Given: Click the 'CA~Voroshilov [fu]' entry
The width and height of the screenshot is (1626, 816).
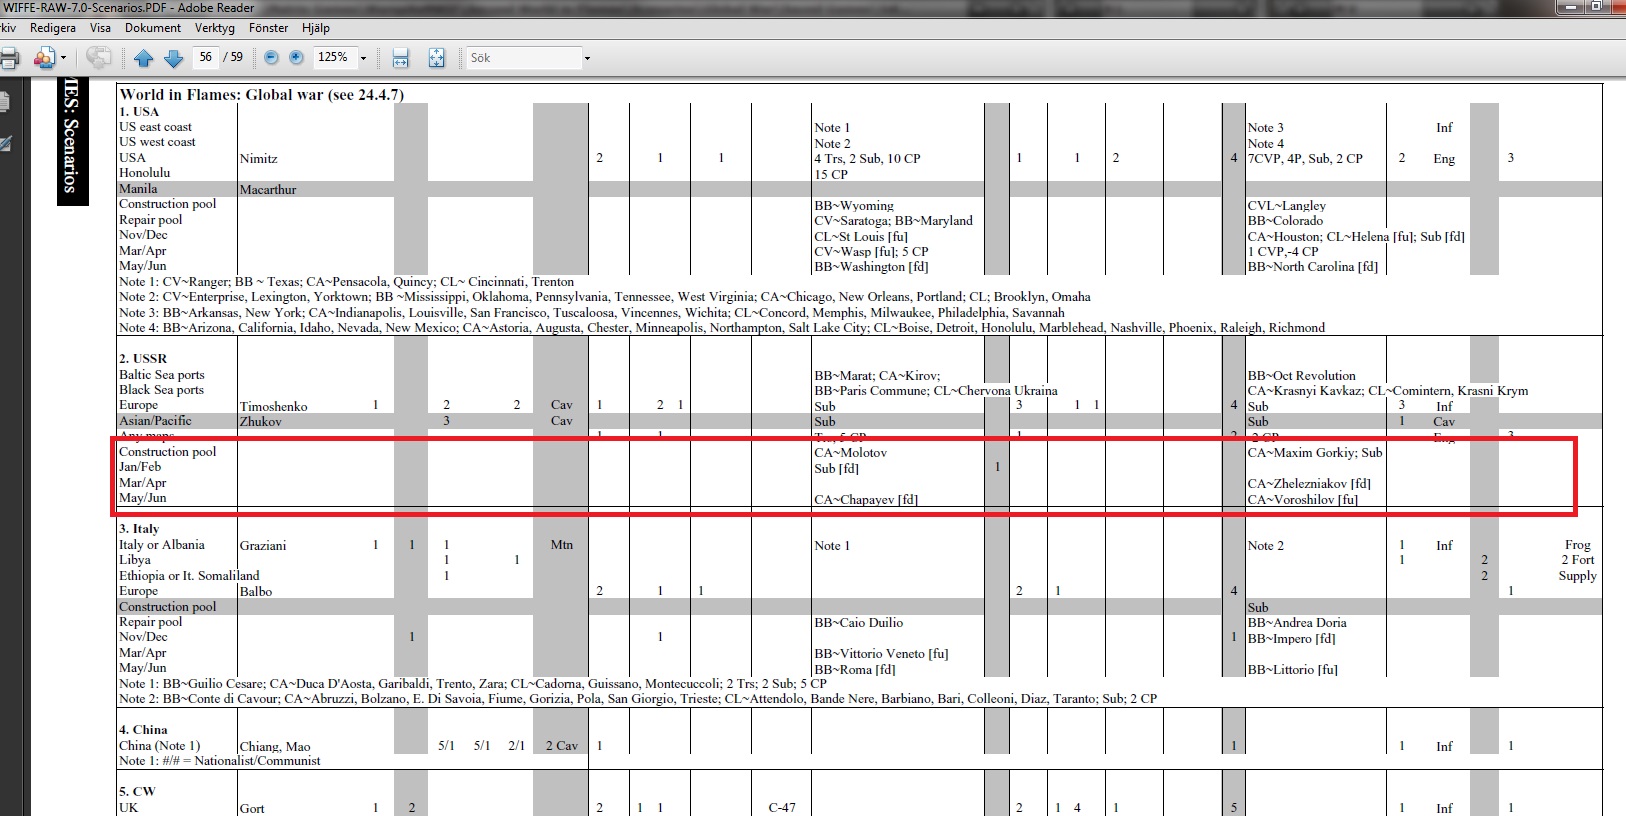Looking at the screenshot, I should coord(1303,499).
